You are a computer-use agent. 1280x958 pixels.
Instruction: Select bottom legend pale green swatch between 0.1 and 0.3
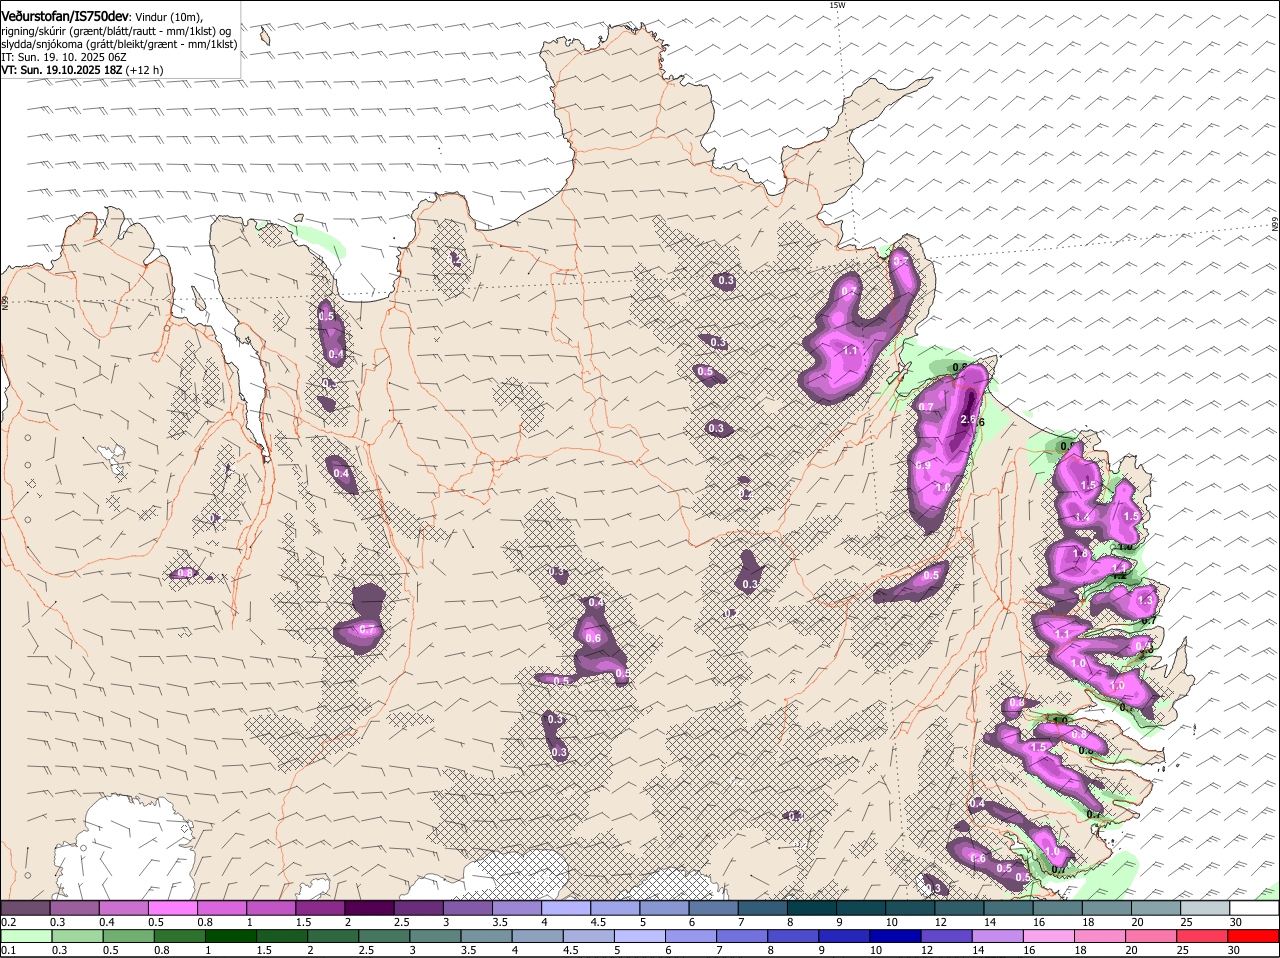point(27,936)
